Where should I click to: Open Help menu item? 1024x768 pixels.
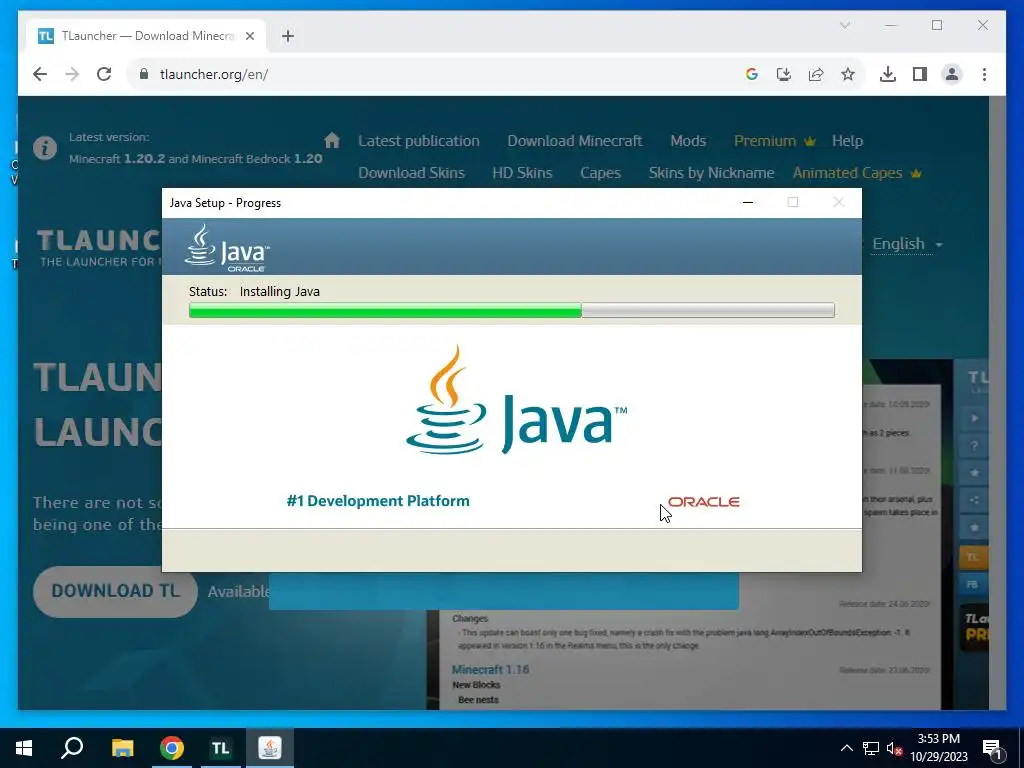[x=848, y=141]
